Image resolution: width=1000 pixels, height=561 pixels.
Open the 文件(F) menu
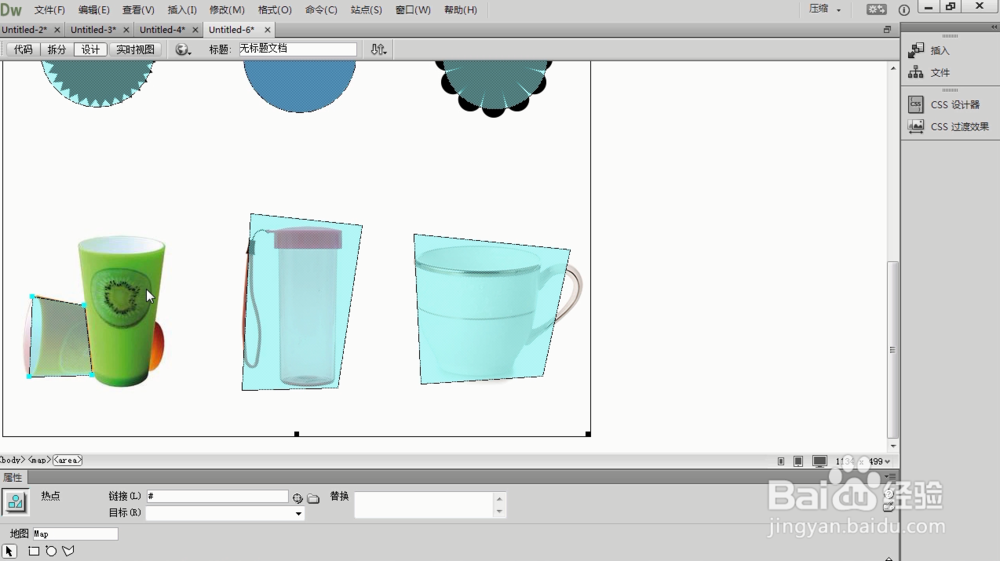pyautogui.click(x=49, y=10)
